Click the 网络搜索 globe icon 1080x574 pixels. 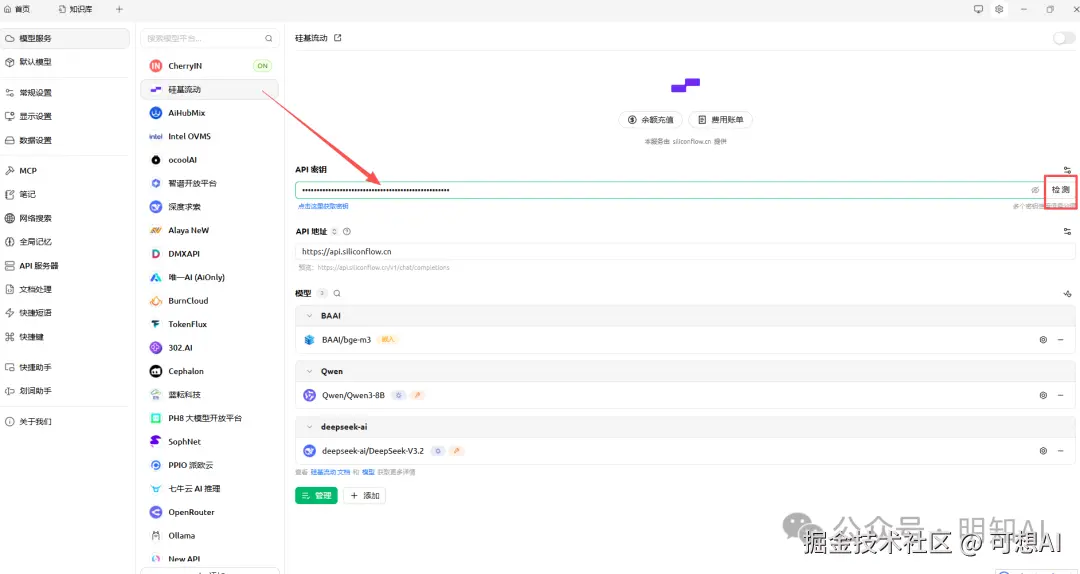tap(10, 218)
